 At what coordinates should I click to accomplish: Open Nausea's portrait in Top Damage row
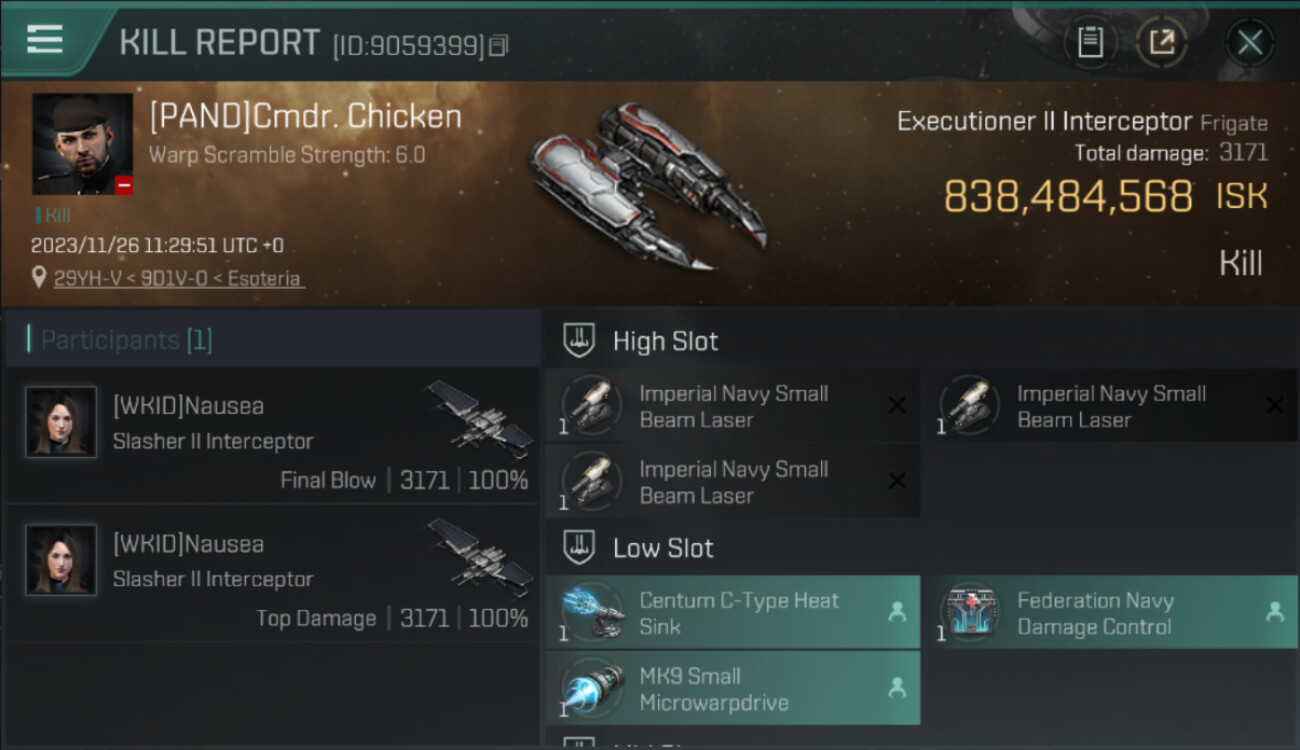(61, 560)
